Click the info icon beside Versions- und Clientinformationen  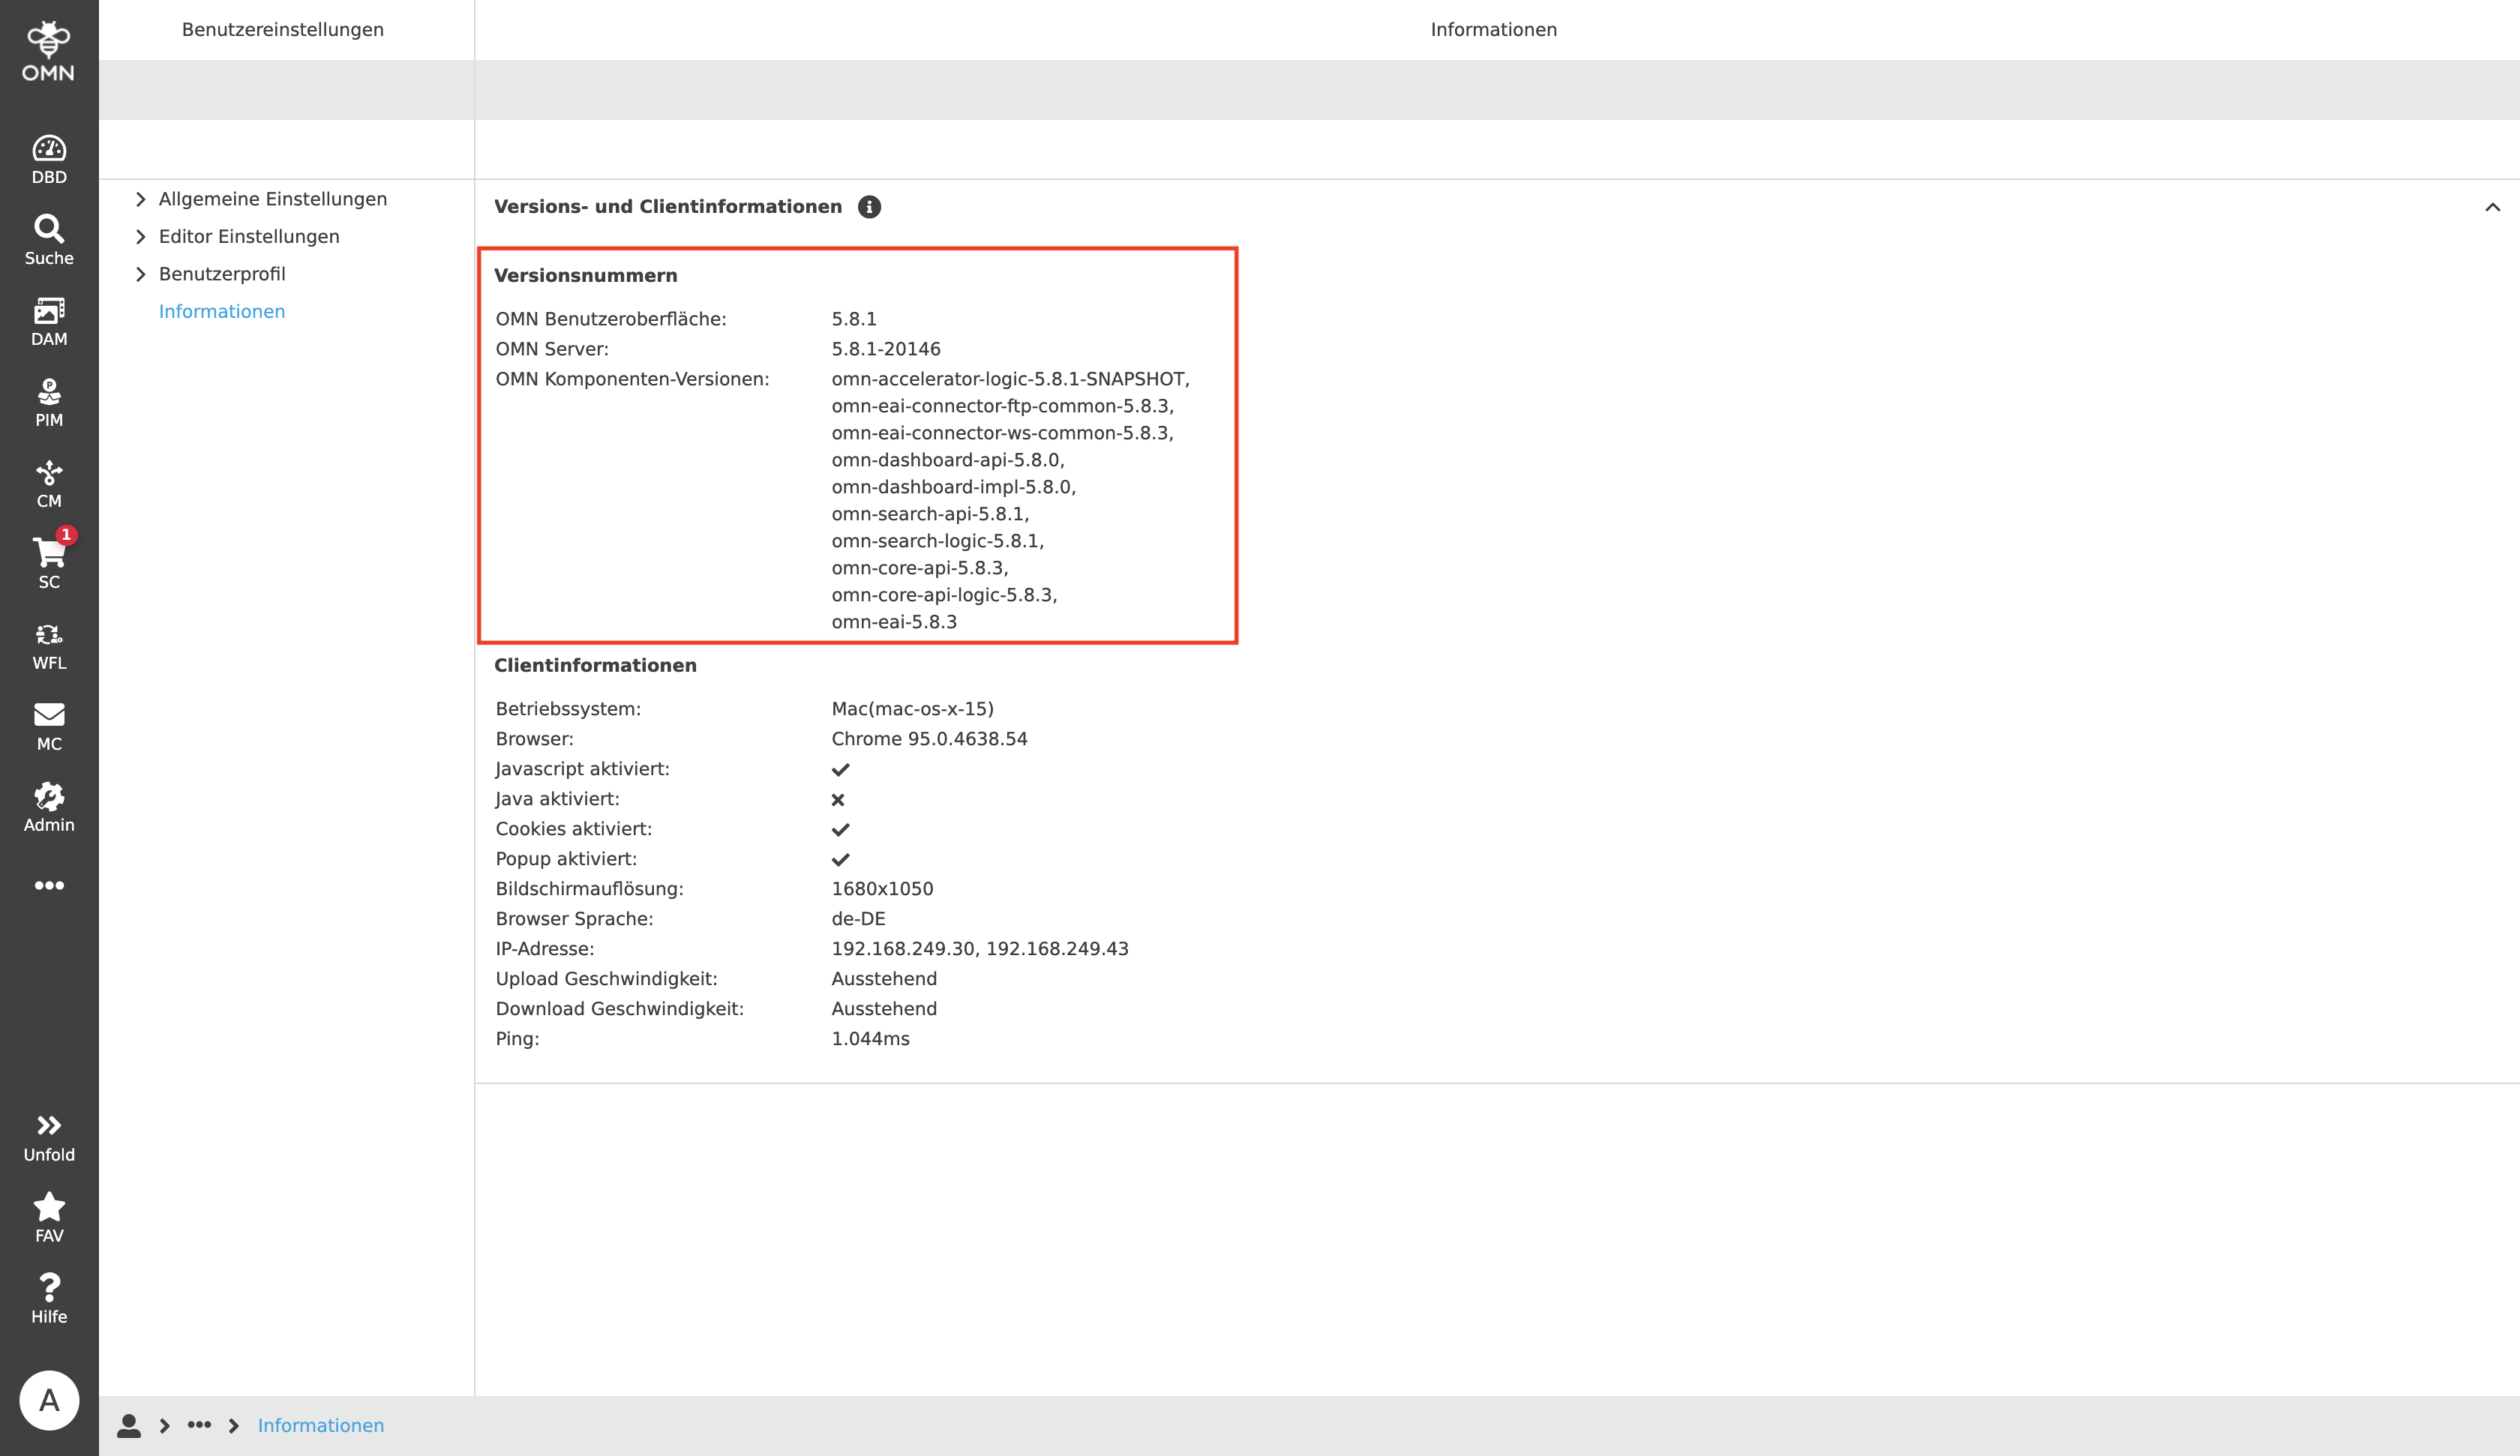(x=869, y=207)
